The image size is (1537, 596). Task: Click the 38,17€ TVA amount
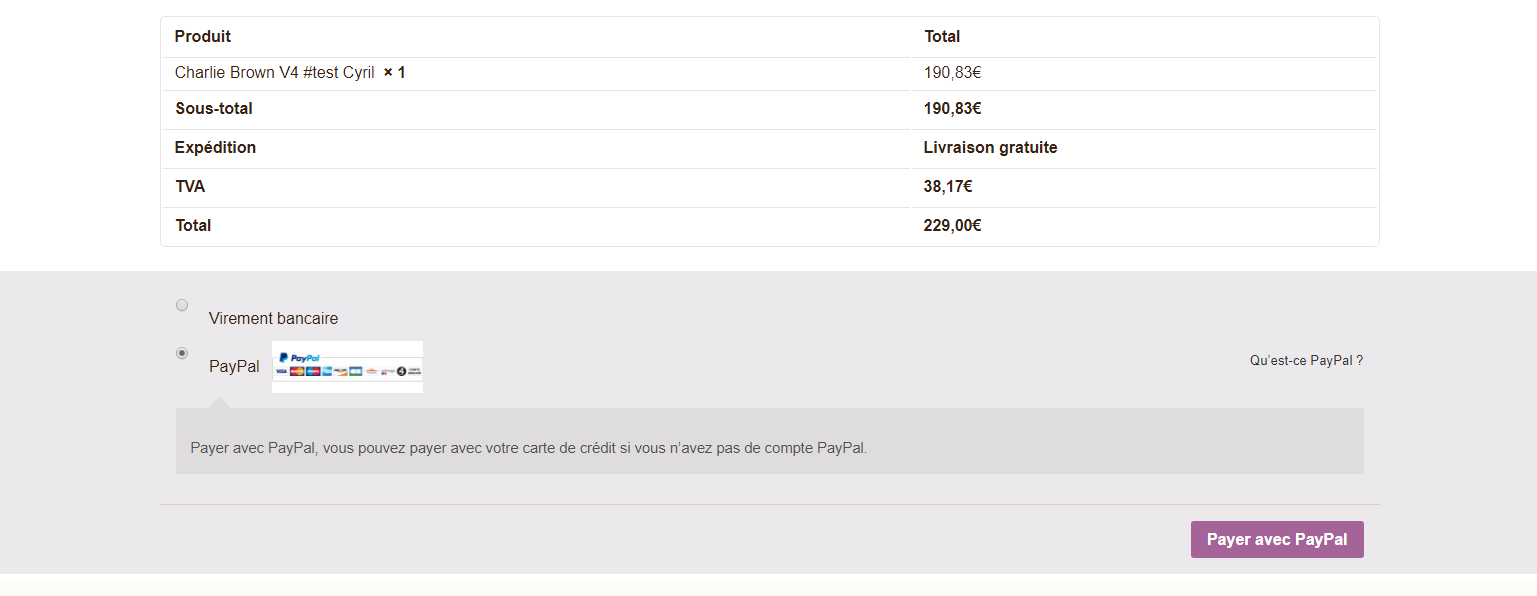948,187
